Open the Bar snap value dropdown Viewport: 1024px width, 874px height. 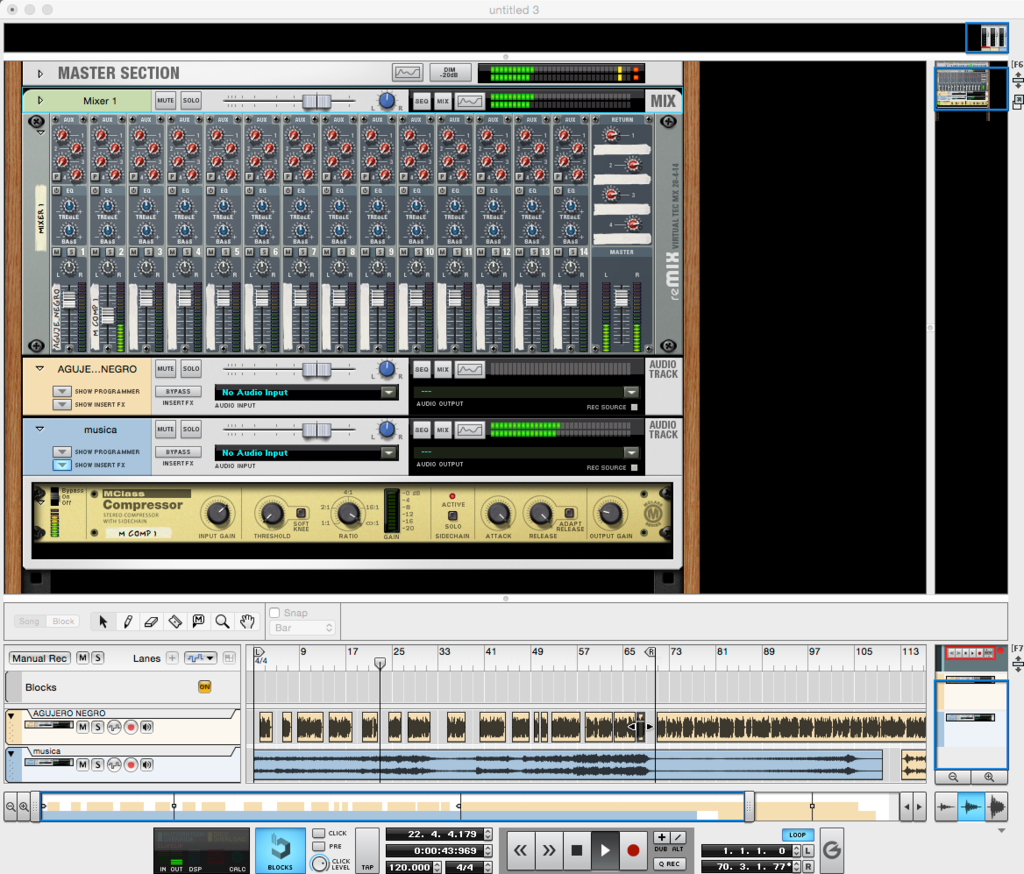(302, 628)
